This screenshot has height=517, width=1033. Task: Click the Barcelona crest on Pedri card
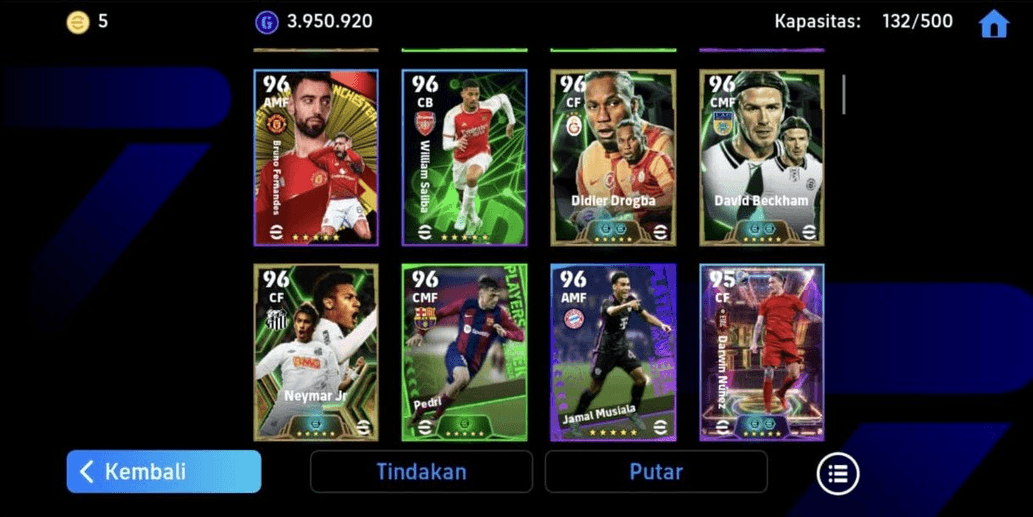[425, 319]
